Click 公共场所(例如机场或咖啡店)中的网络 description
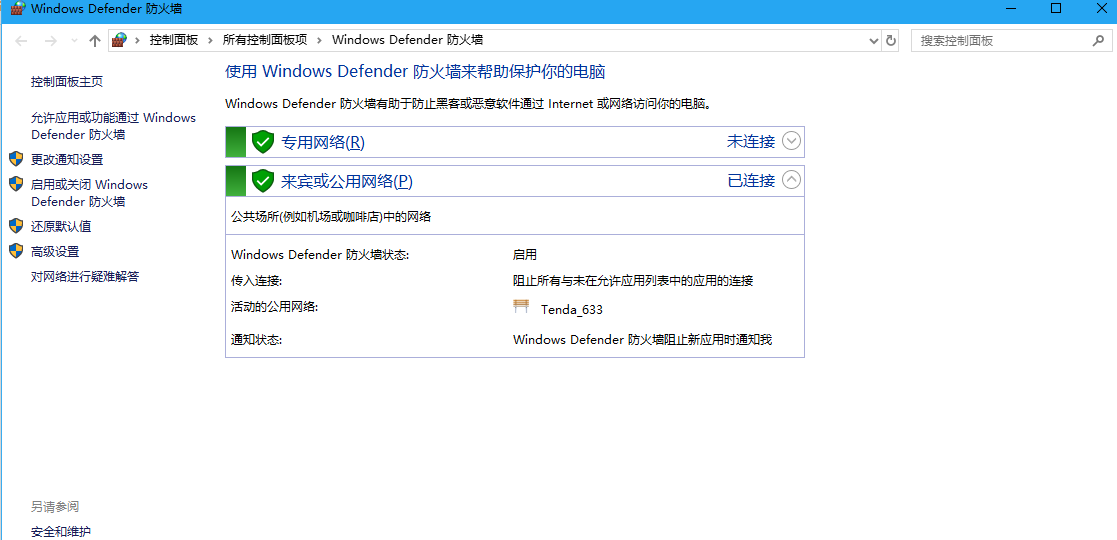The height and width of the screenshot is (540, 1117). pyautogui.click(x=331, y=216)
